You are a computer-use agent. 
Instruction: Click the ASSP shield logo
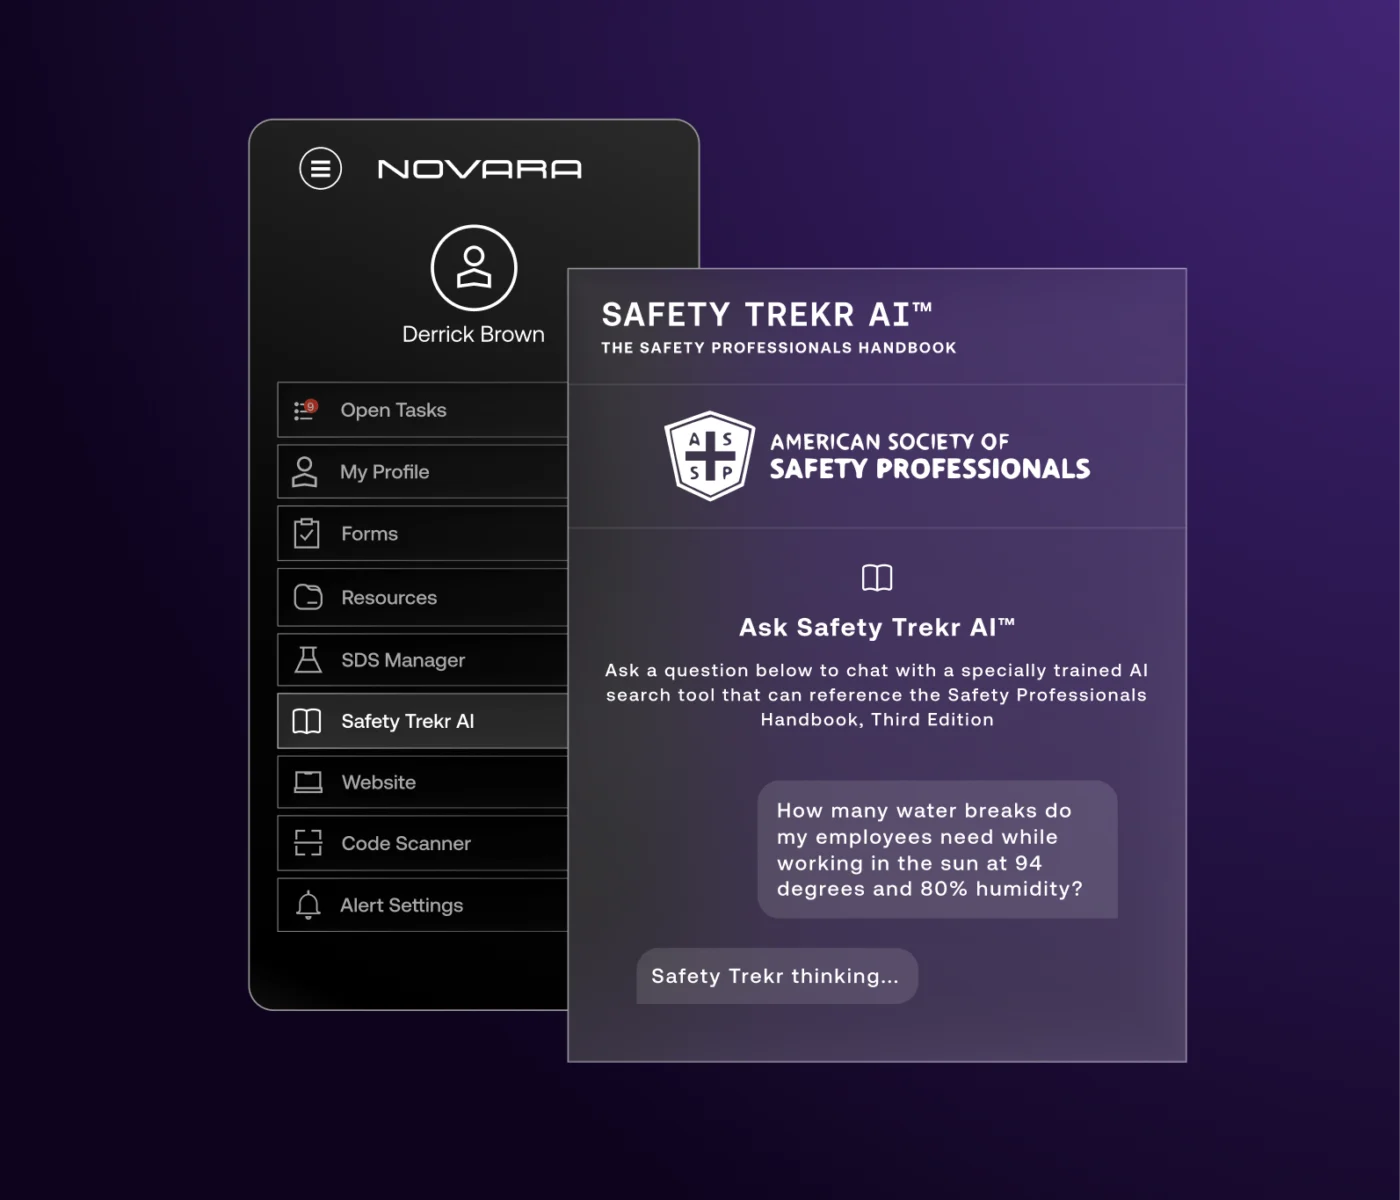[710, 456]
